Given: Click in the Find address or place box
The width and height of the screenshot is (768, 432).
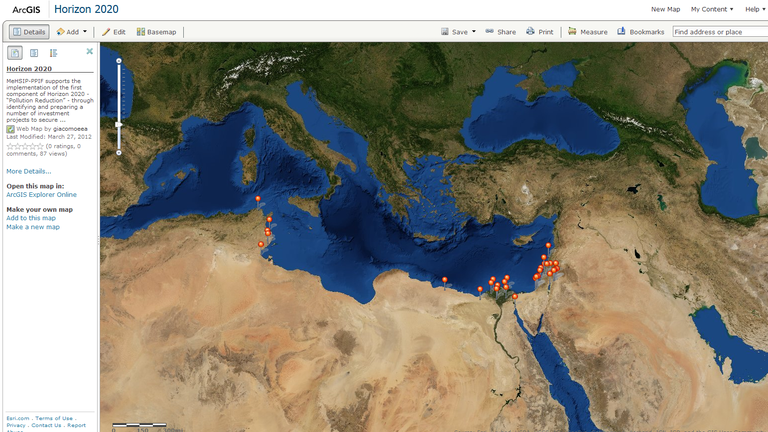Looking at the screenshot, I should point(720,32).
